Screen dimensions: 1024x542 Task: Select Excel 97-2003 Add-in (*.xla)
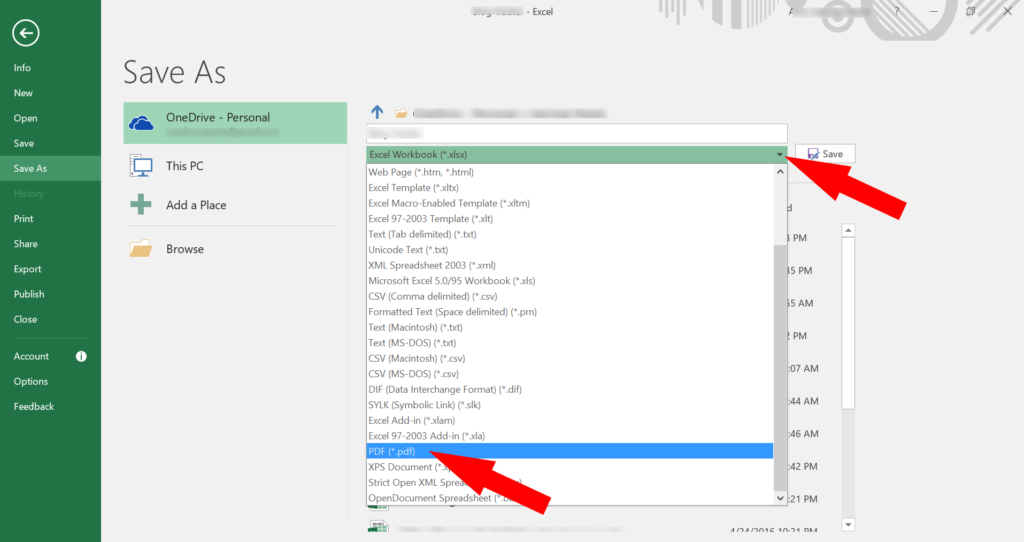point(570,436)
